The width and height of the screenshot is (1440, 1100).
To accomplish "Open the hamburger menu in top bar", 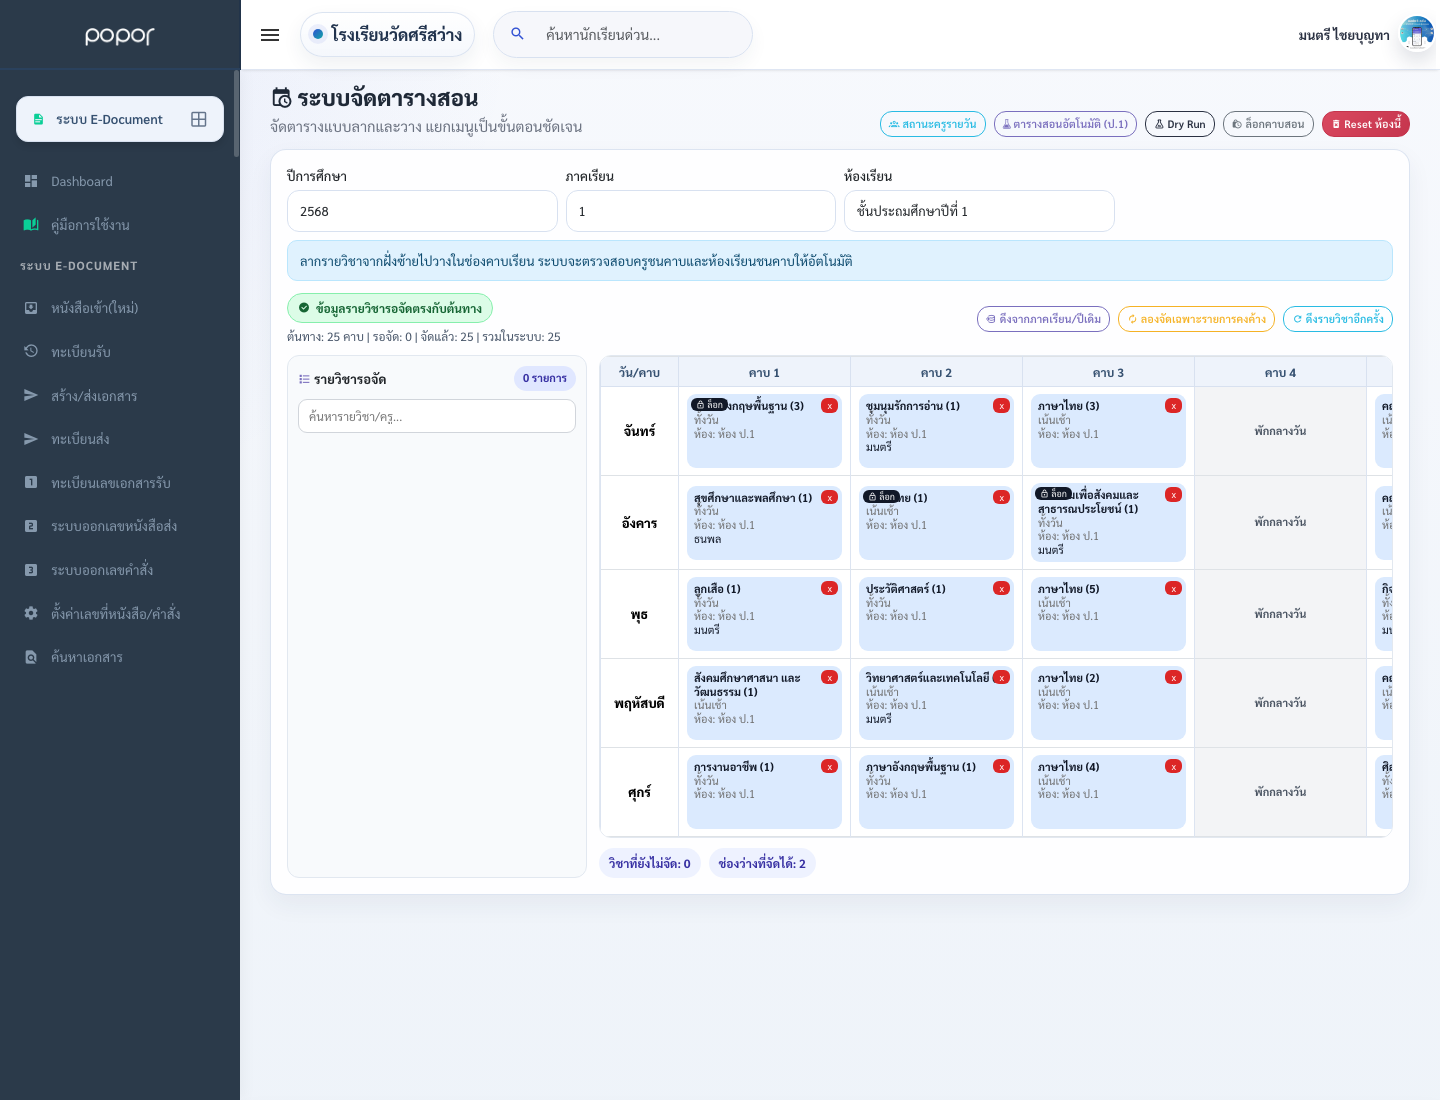I will click(x=270, y=35).
